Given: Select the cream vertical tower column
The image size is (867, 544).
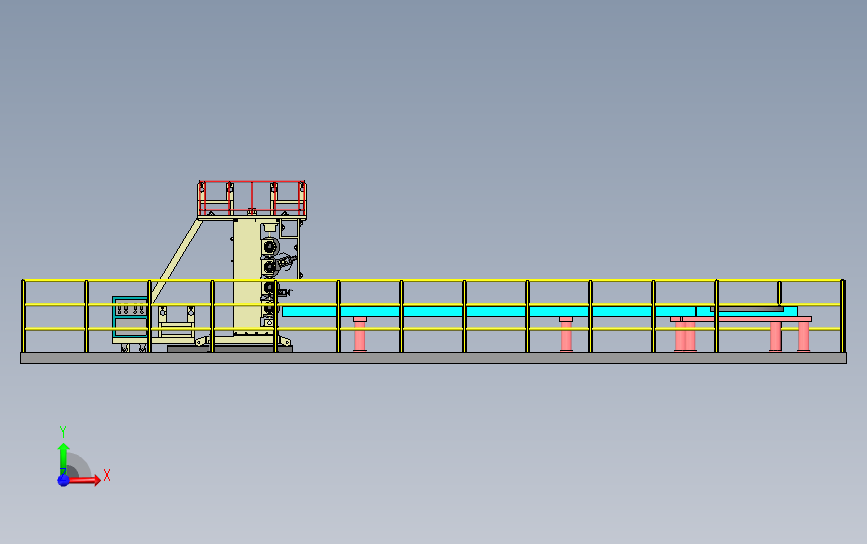Looking at the screenshot, I should point(247,277).
